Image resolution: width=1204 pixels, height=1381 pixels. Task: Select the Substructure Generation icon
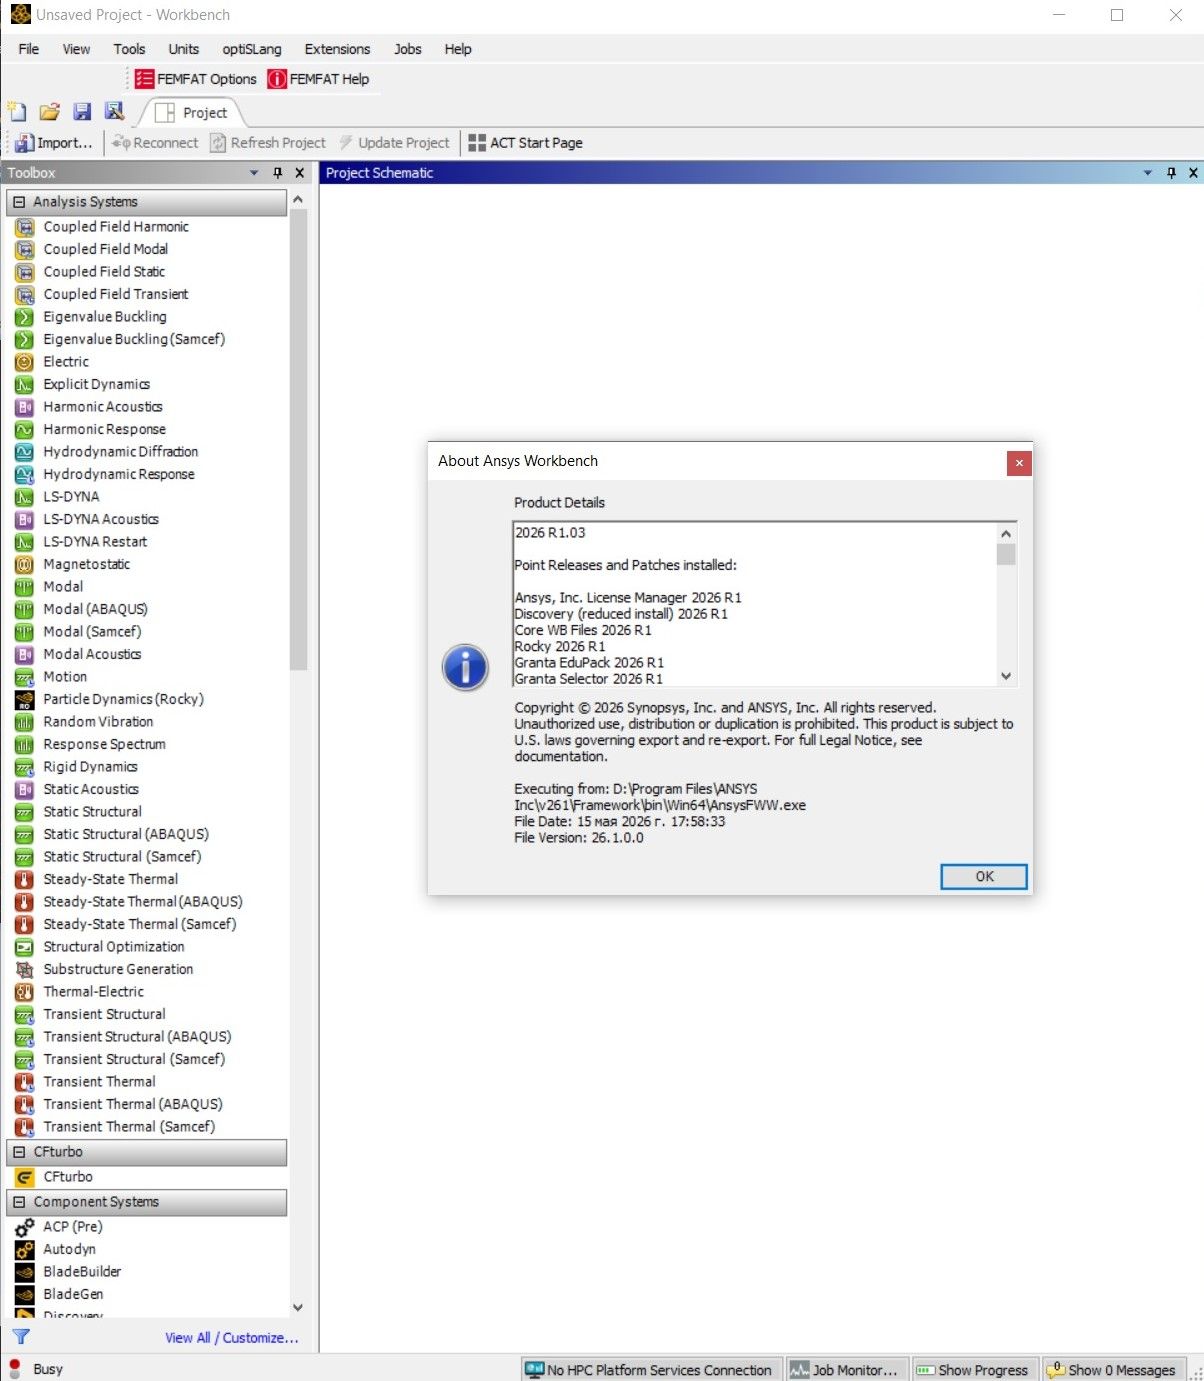pyautogui.click(x=25, y=969)
